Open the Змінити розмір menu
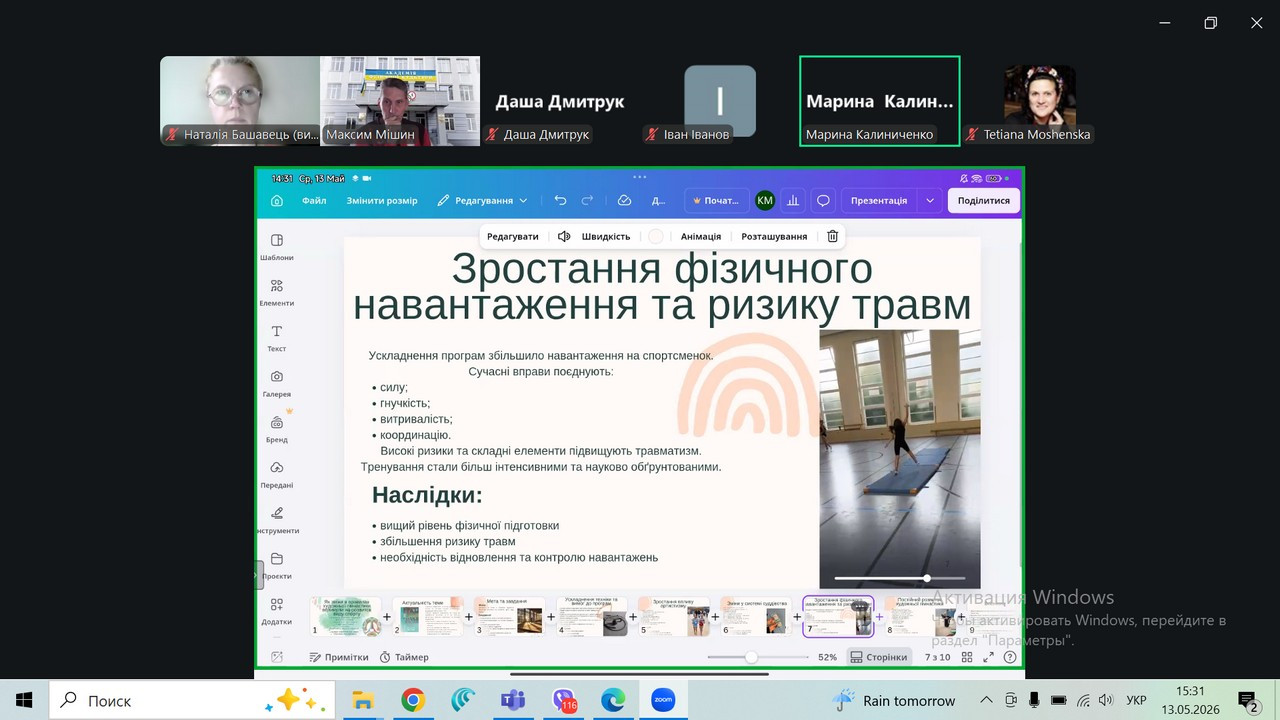This screenshot has height=720, width=1280. tap(382, 200)
